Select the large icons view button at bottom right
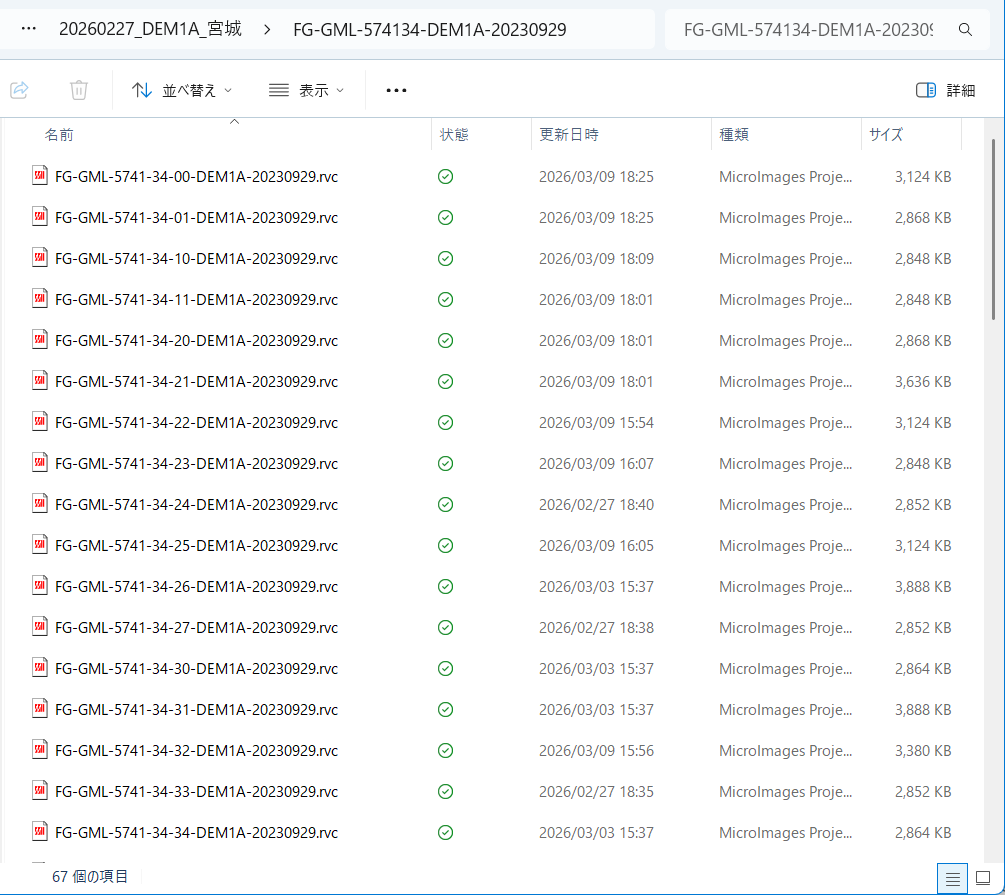Viewport: 1005px width, 895px height. [983, 878]
